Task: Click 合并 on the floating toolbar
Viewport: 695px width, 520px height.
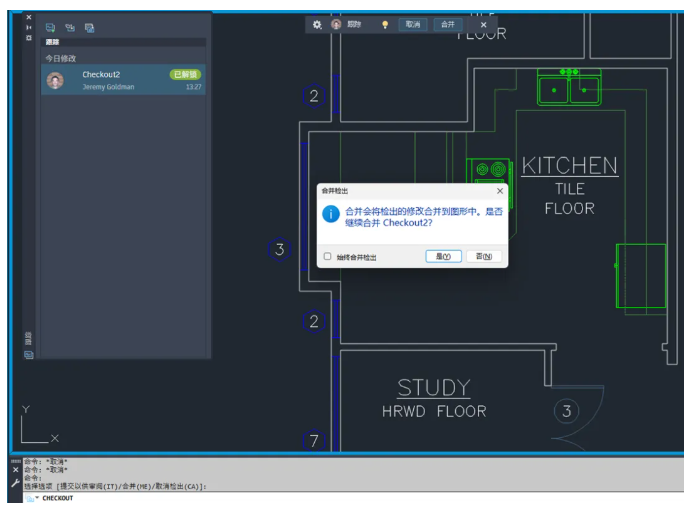Action: 448,24
